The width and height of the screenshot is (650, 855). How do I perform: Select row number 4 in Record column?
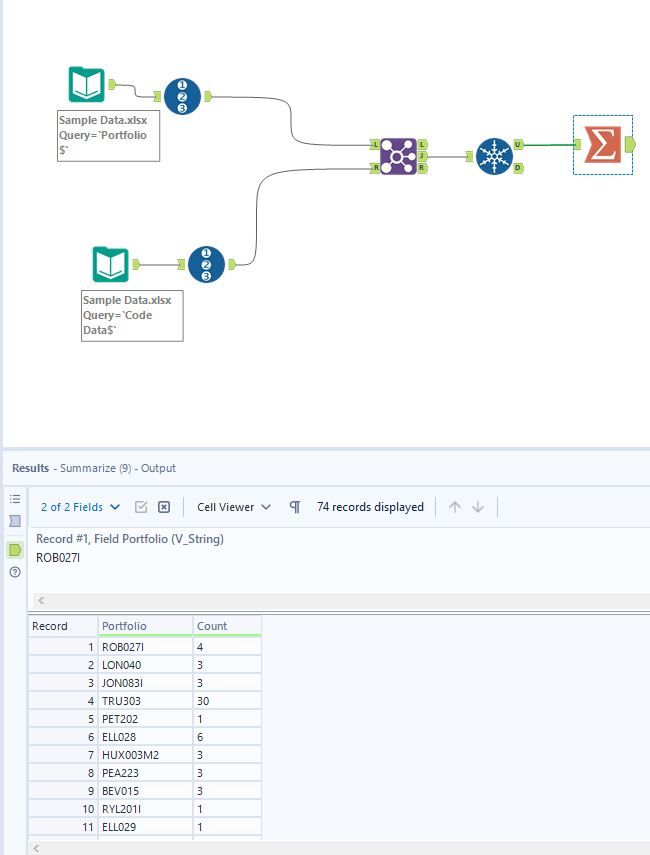click(63, 701)
